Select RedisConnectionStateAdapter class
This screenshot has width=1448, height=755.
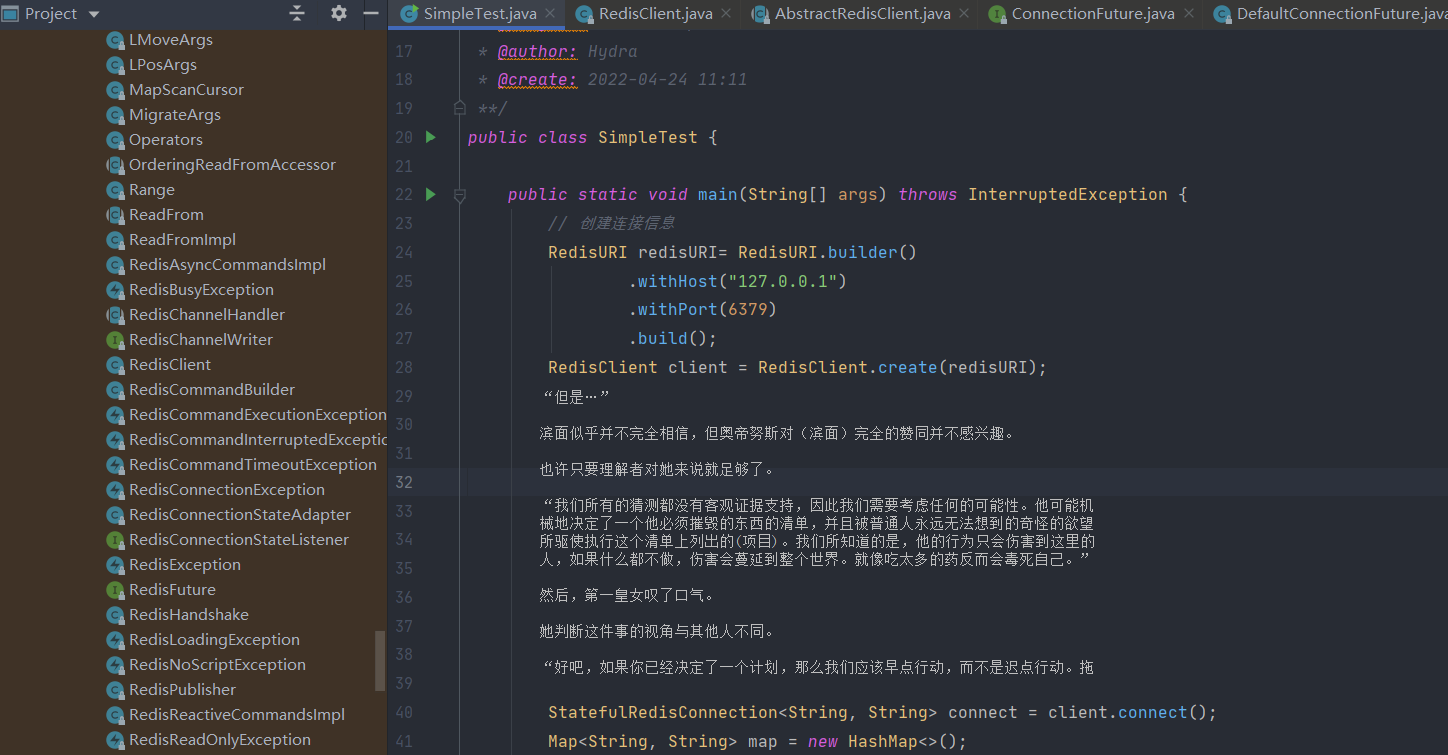click(240, 515)
